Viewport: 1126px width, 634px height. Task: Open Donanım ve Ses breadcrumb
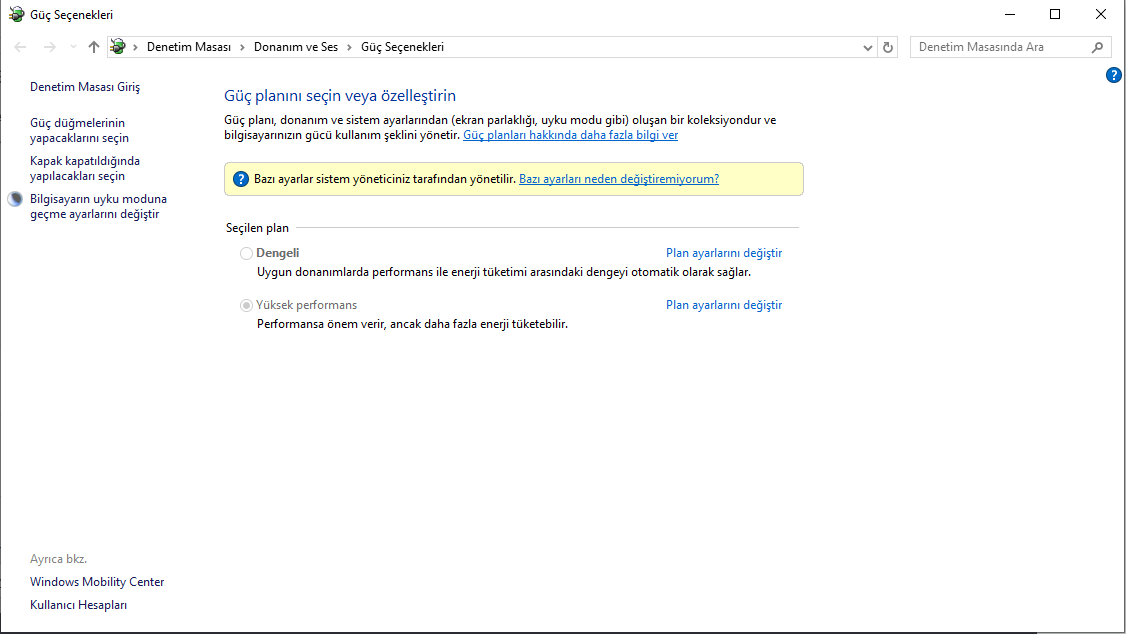point(296,47)
